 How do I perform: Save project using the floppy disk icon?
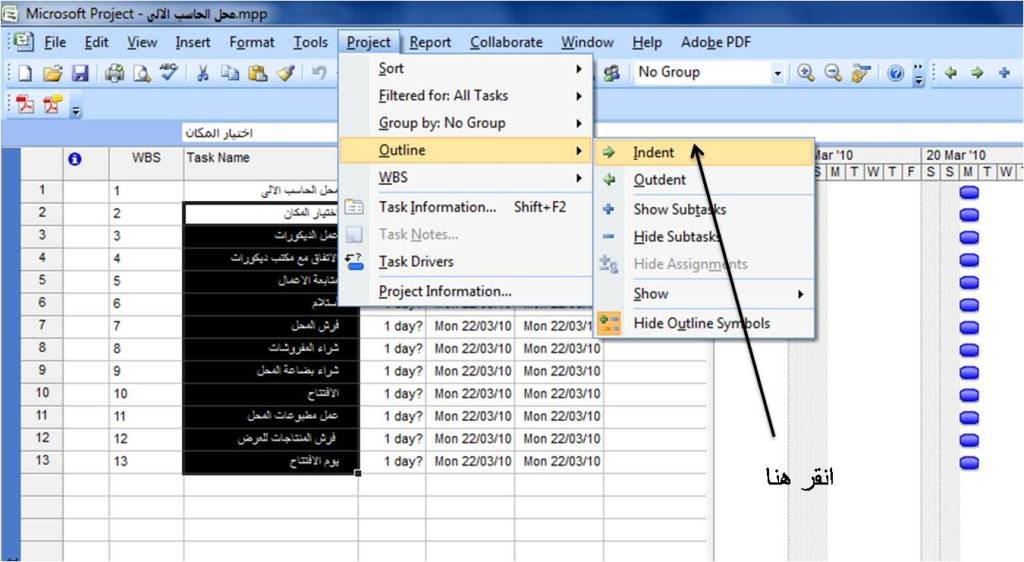pos(80,73)
